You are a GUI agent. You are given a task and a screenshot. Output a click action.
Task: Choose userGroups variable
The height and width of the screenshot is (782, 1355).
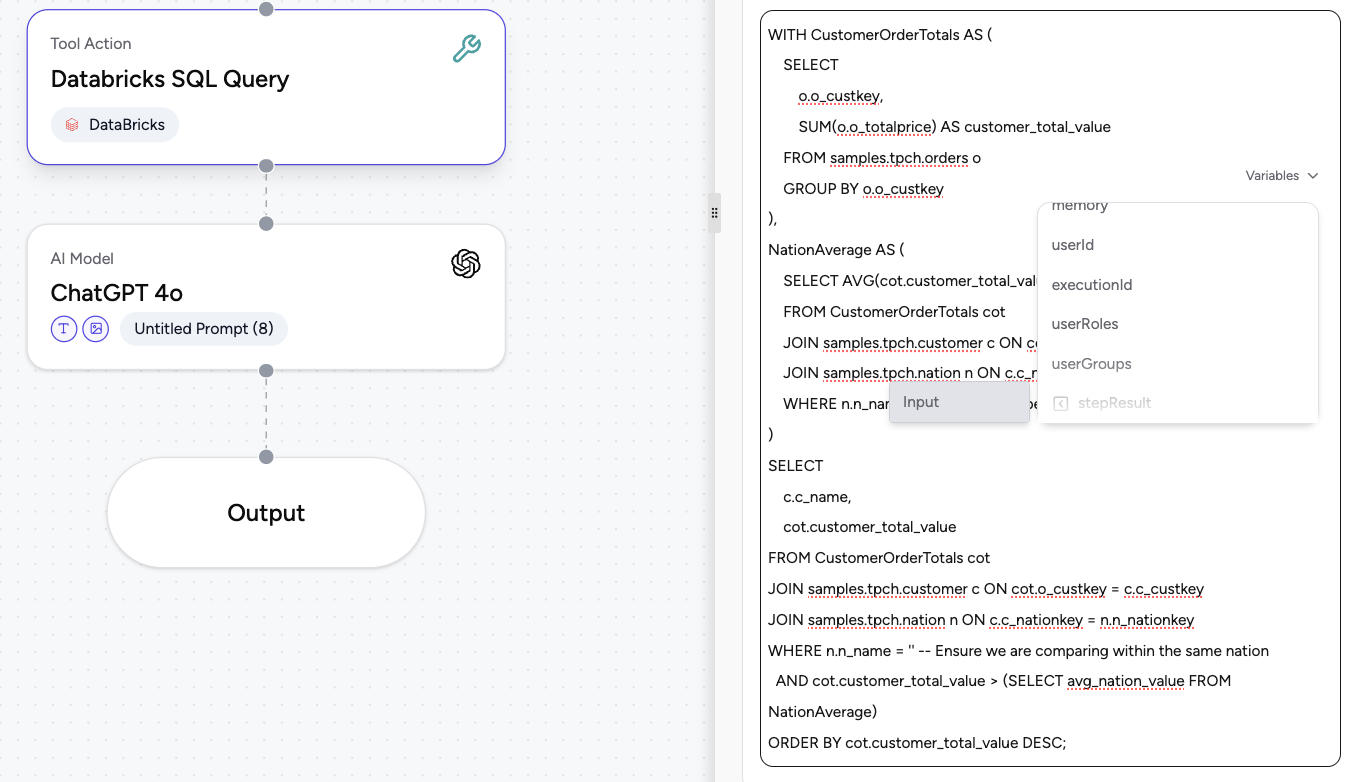[1178, 364]
